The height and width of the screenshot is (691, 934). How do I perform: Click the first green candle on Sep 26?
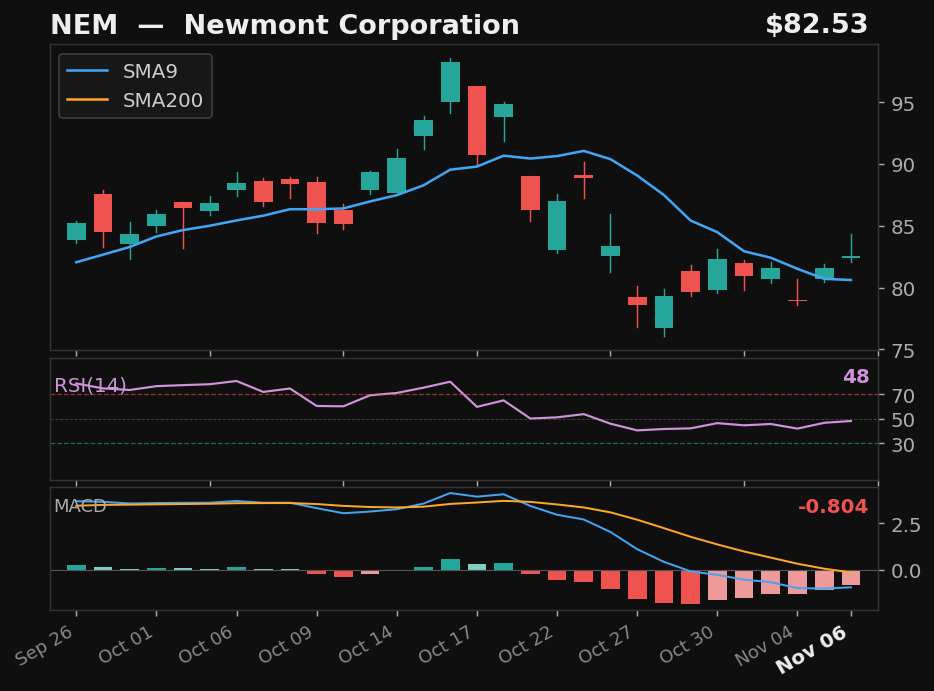click(x=76, y=232)
